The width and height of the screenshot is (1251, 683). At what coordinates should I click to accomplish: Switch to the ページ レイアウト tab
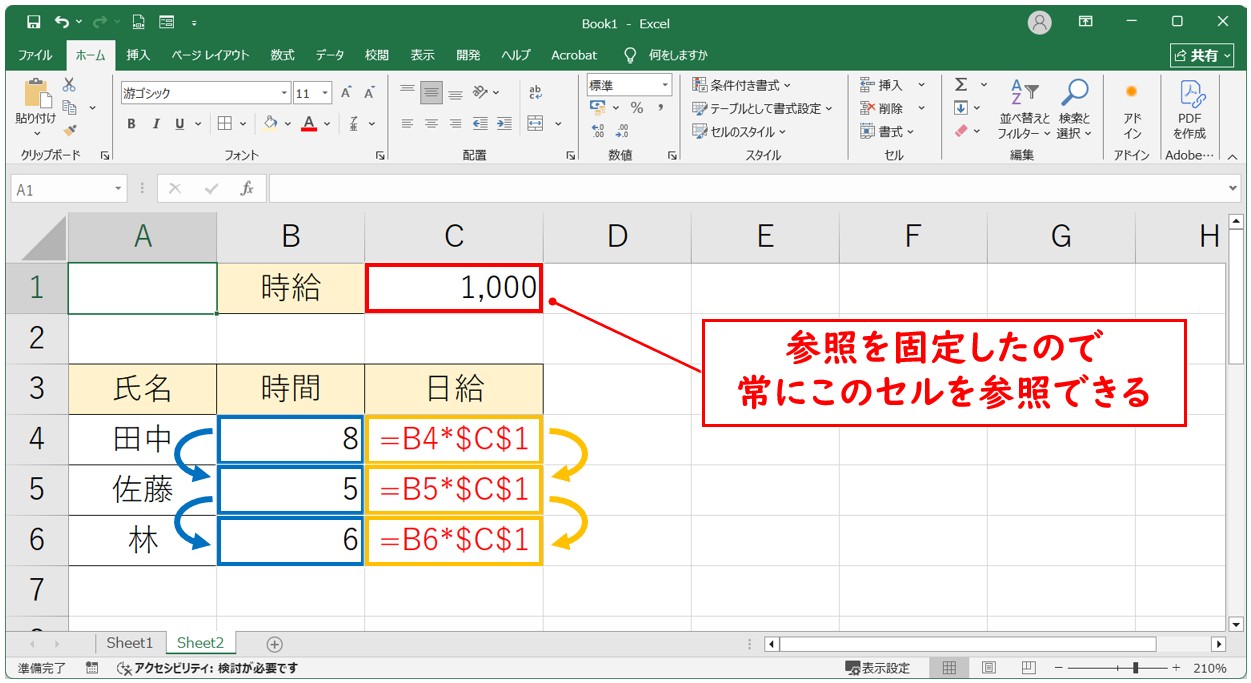(210, 55)
